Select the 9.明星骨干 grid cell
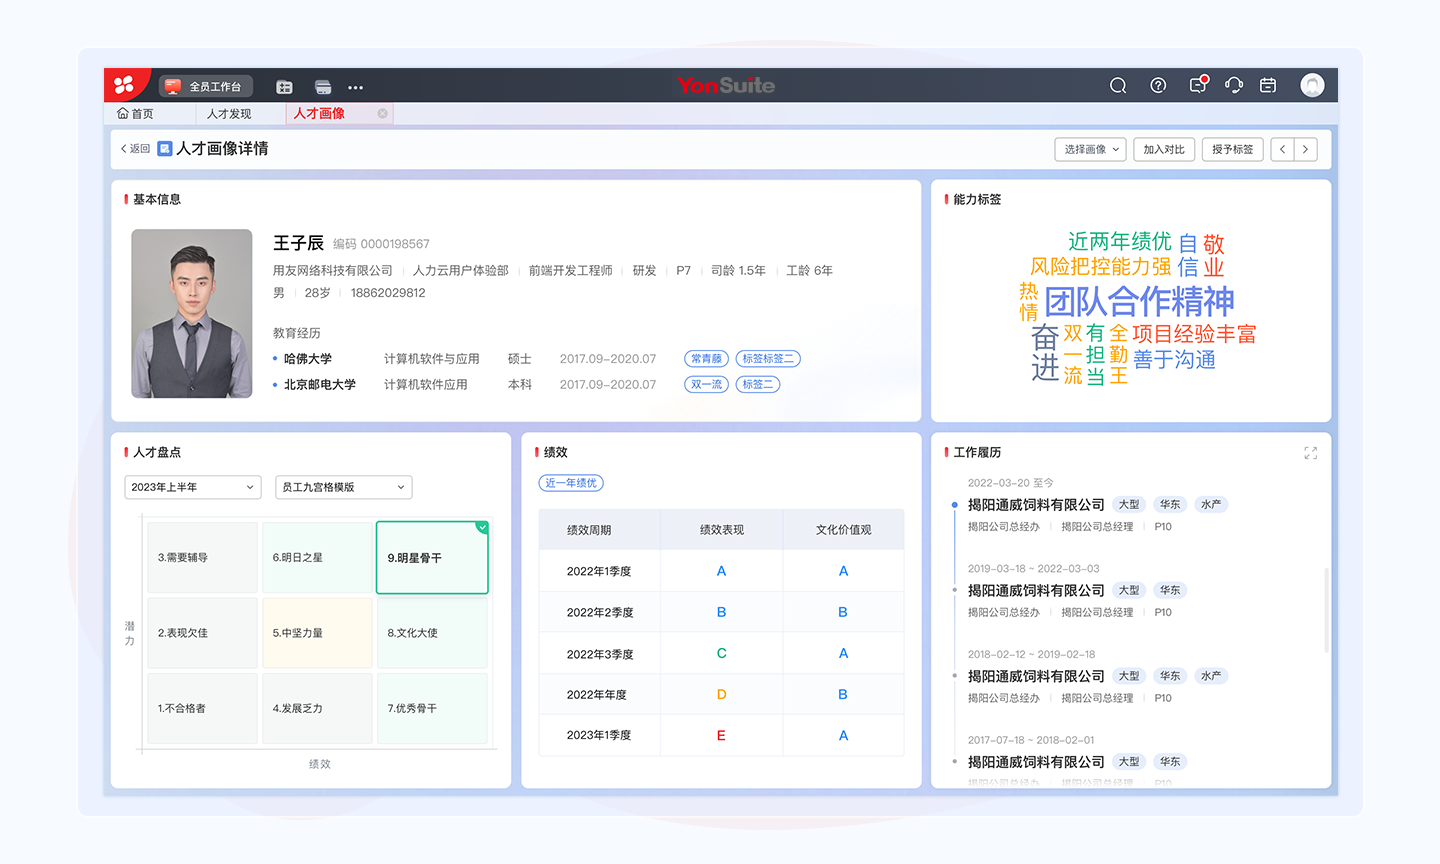 pos(432,557)
